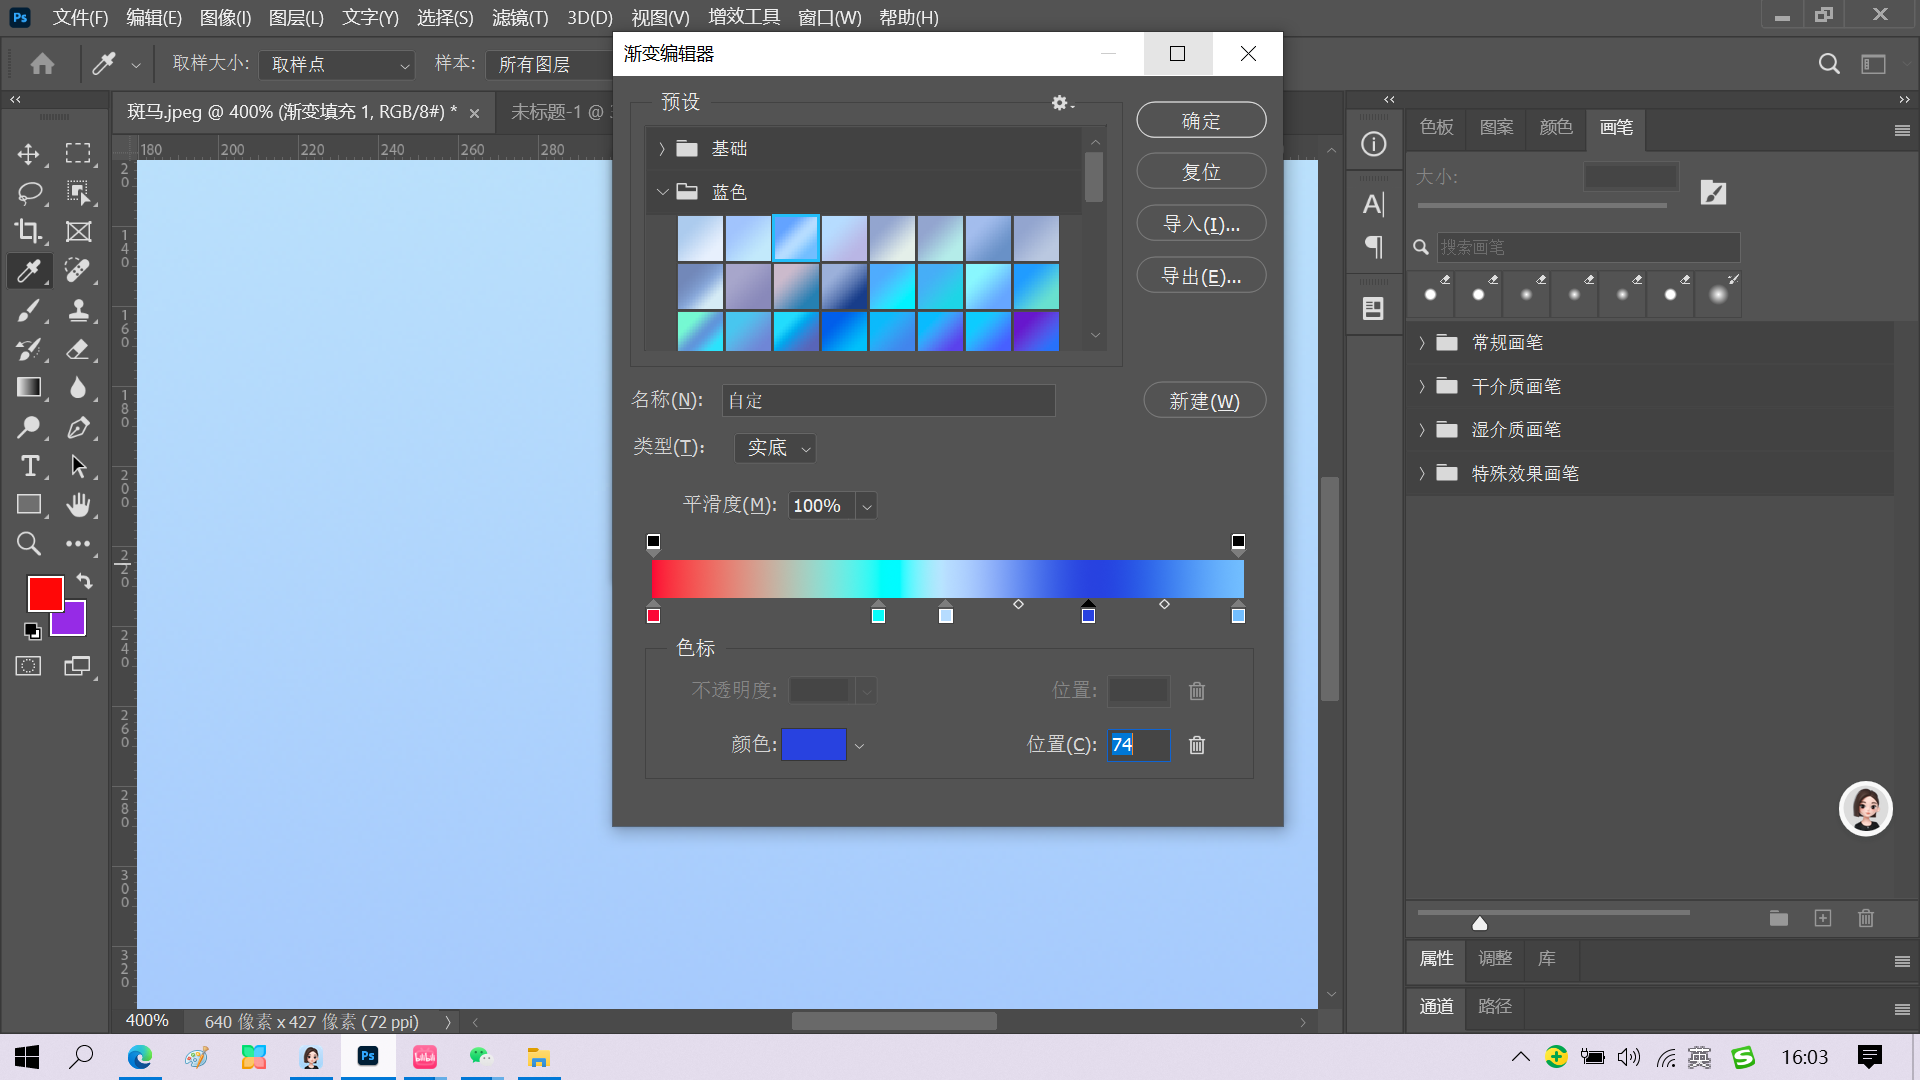Select the Lasso tool

28,192
